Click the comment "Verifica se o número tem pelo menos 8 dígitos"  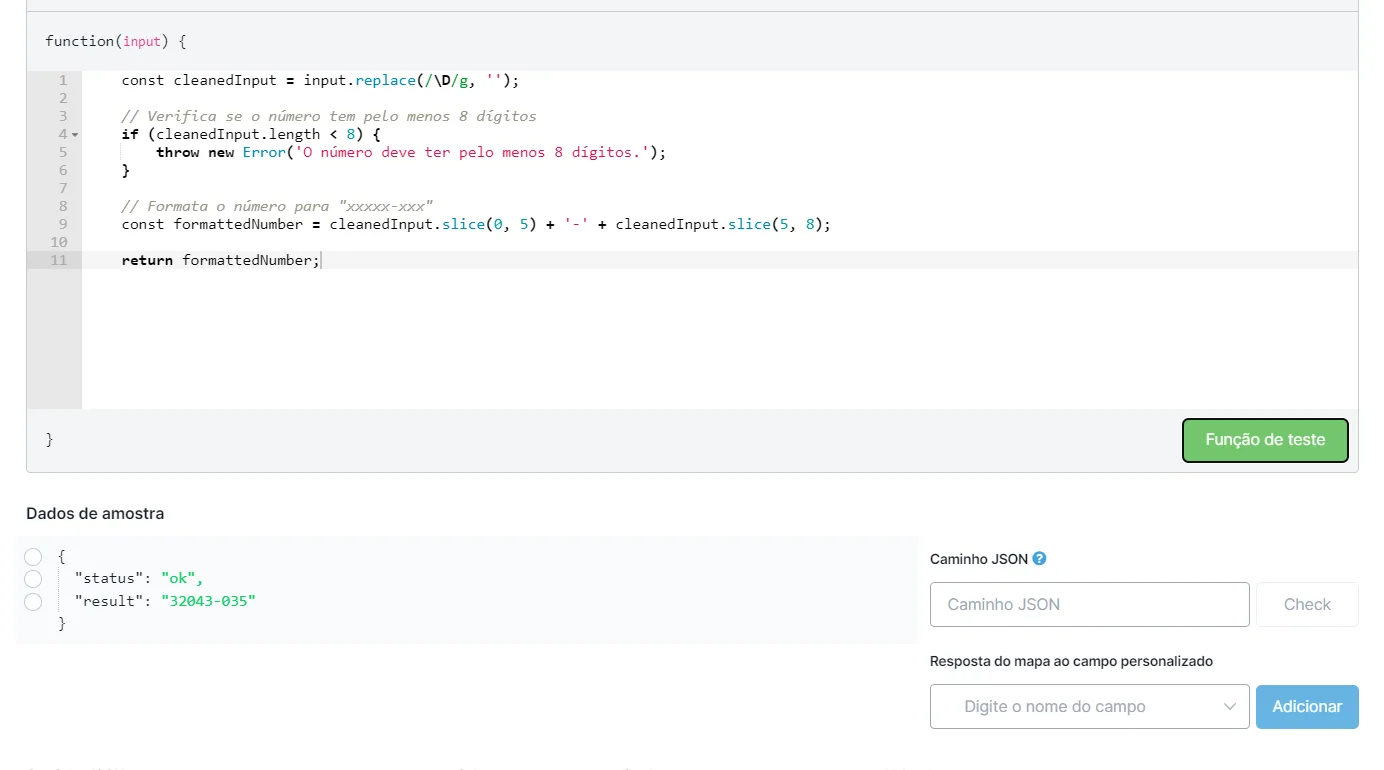[x=329, y=116]
